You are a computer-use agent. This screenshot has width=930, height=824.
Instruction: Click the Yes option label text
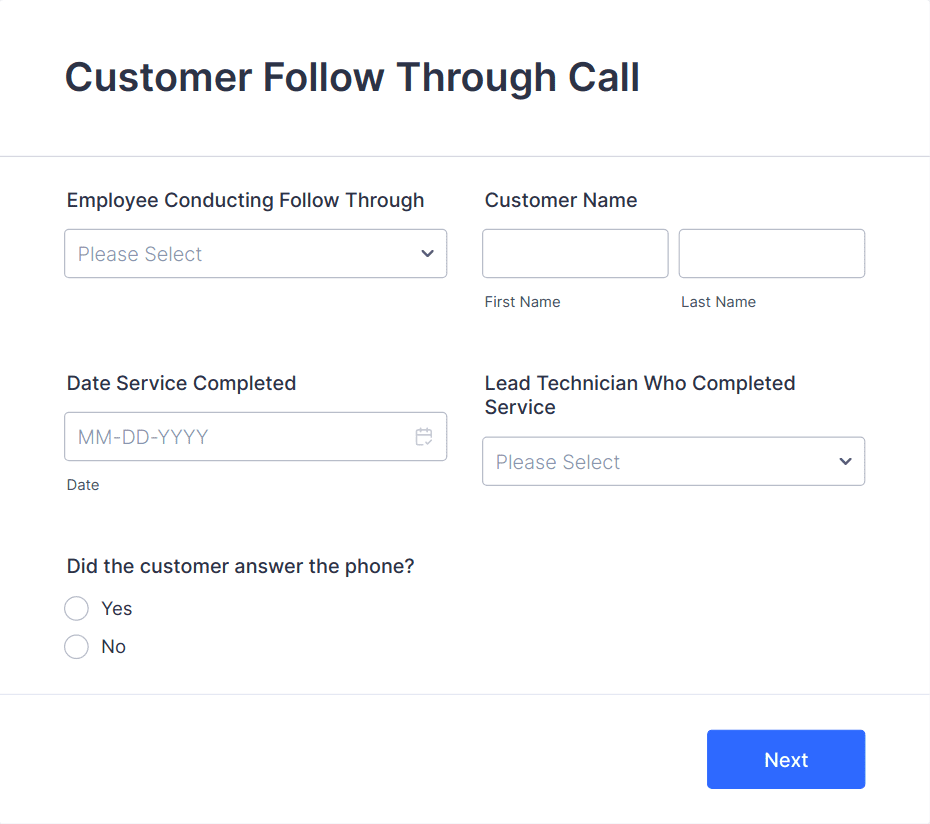pyautogui.click(x=116, y=609)
